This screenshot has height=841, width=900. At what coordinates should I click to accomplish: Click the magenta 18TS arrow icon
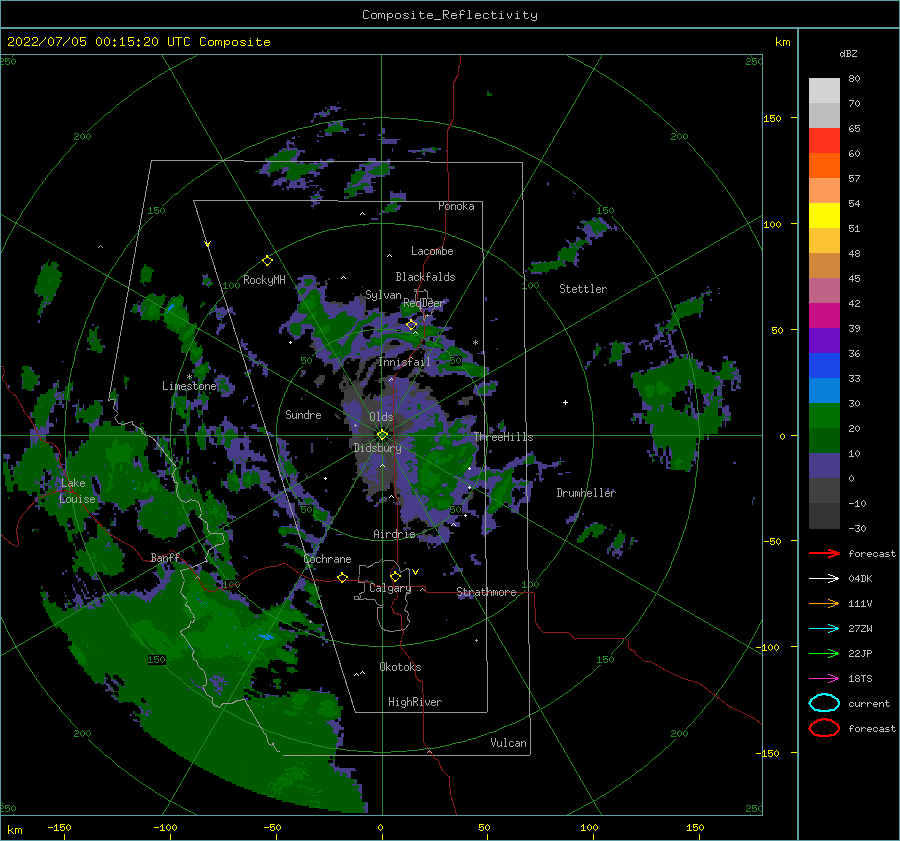pyautogui.click(x=824, y=679)
